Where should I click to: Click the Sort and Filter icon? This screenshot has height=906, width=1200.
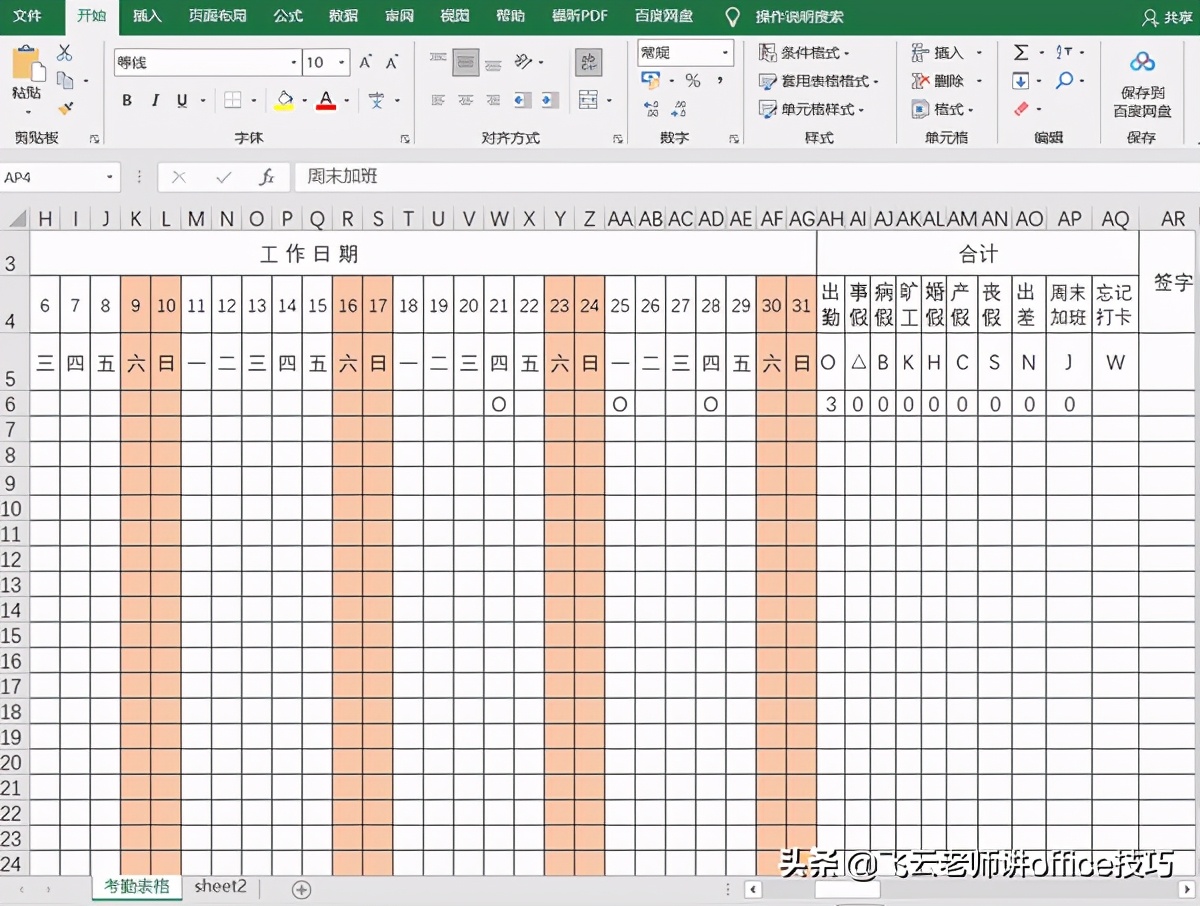point(1064,53)
